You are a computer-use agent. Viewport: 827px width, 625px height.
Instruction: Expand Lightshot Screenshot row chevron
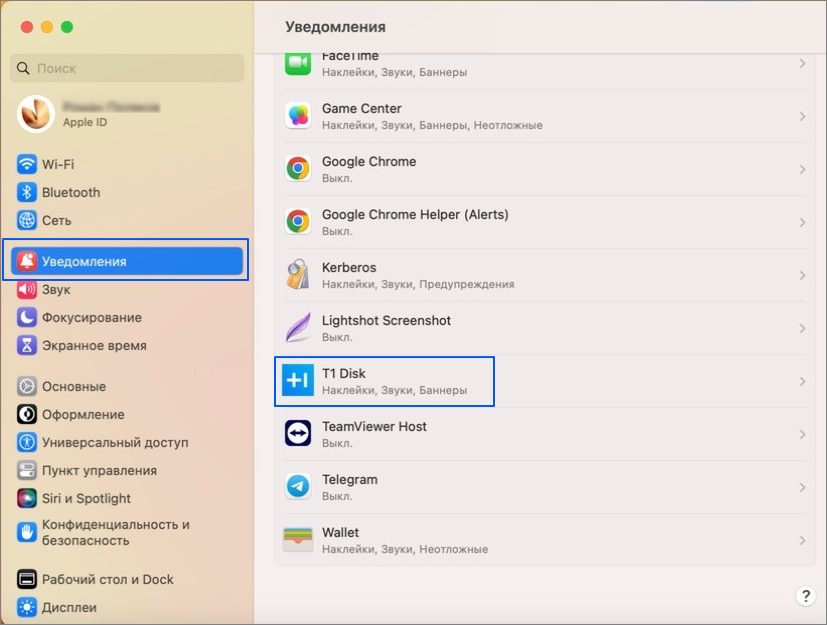coord(802,328)
